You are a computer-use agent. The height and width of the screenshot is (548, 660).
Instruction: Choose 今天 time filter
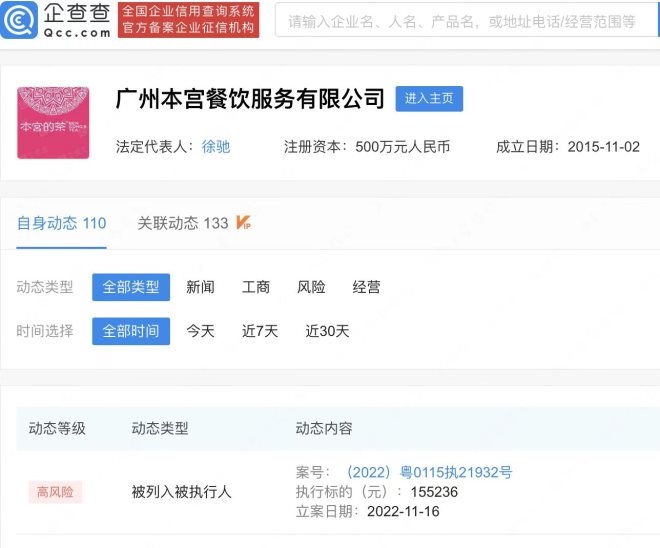[200, 331]
